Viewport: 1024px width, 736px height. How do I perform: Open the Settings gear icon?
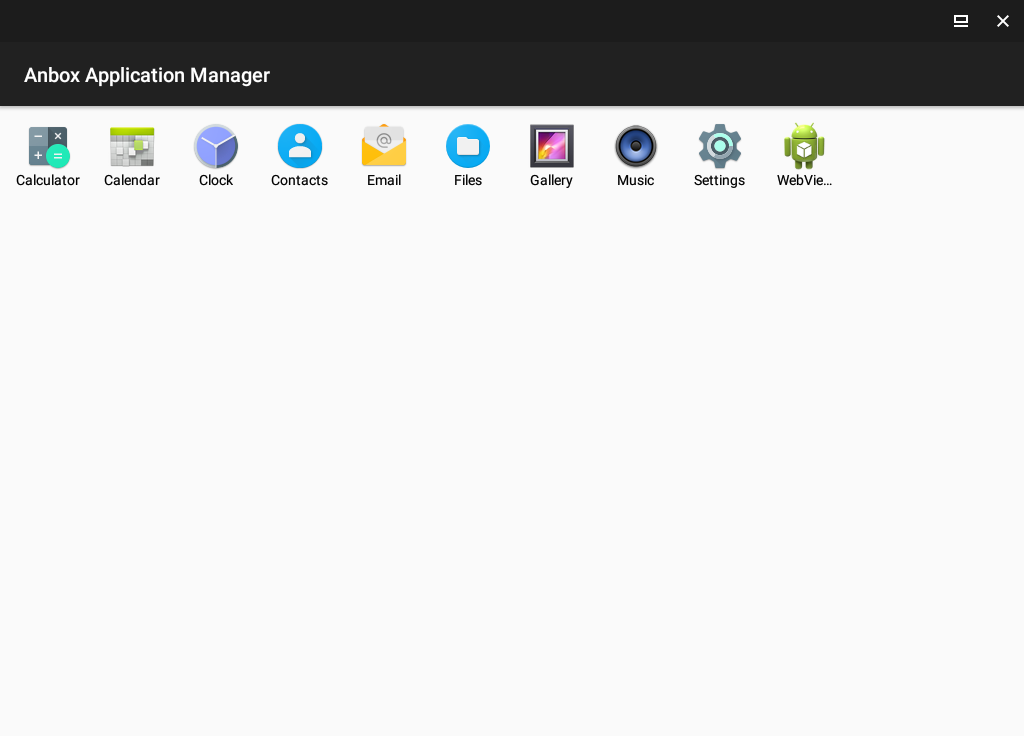(x=720, y=146)
